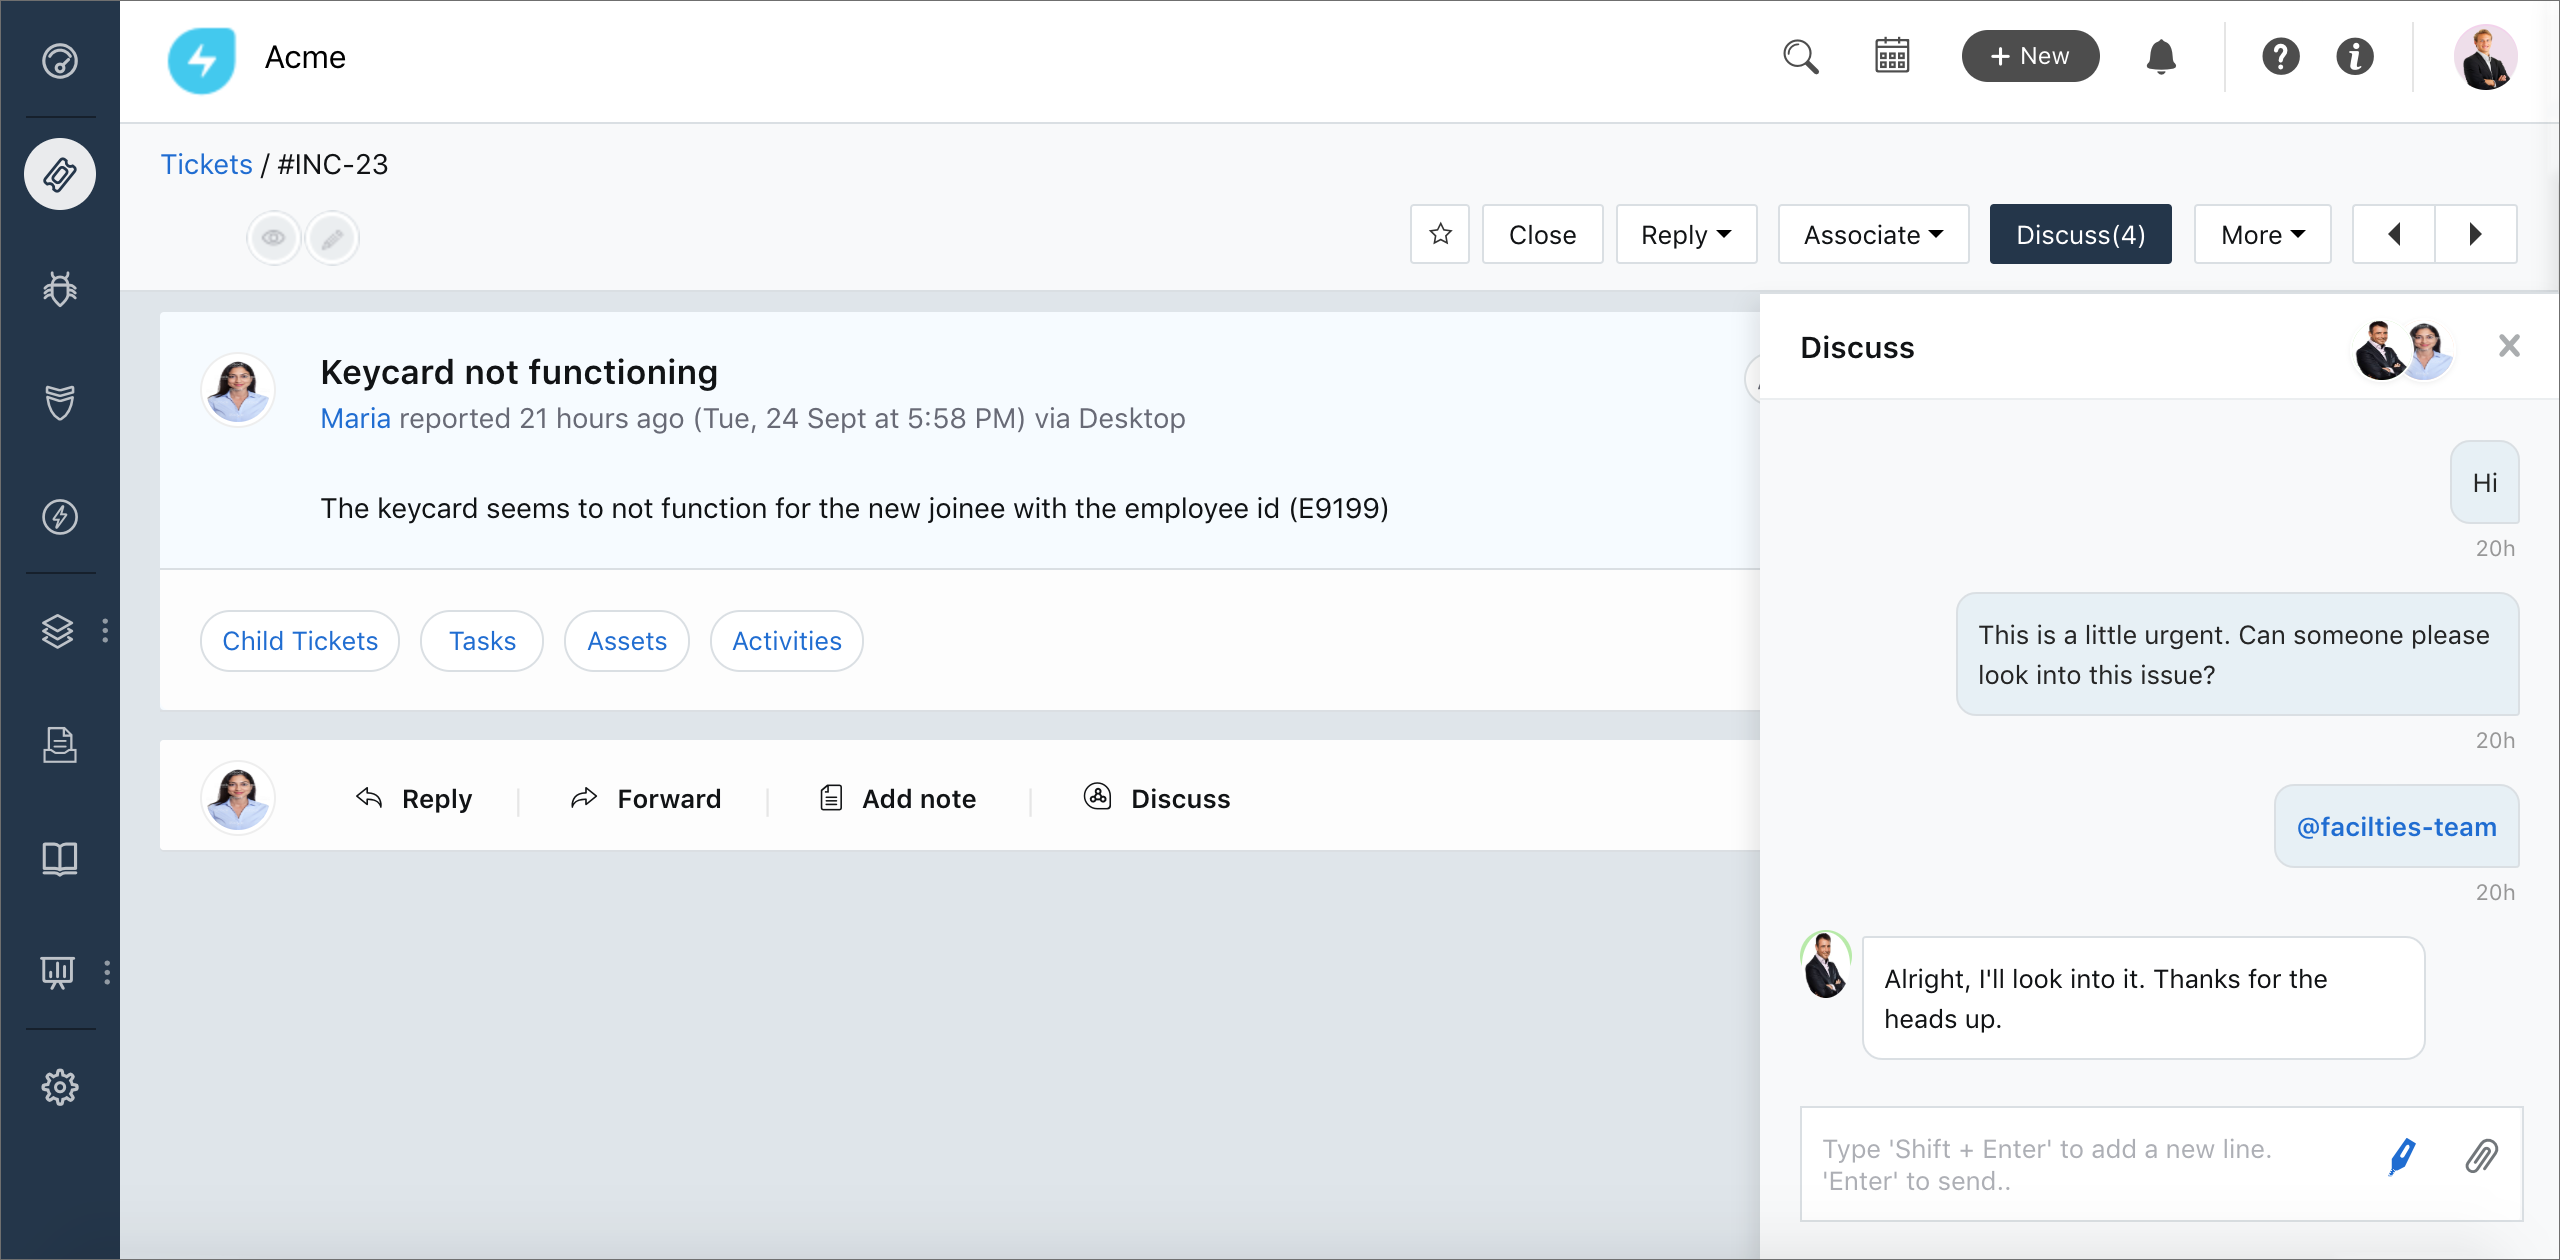Open the user profile avatar menu
This screenshot has height=1260, width=2560.
(2486, 57)
